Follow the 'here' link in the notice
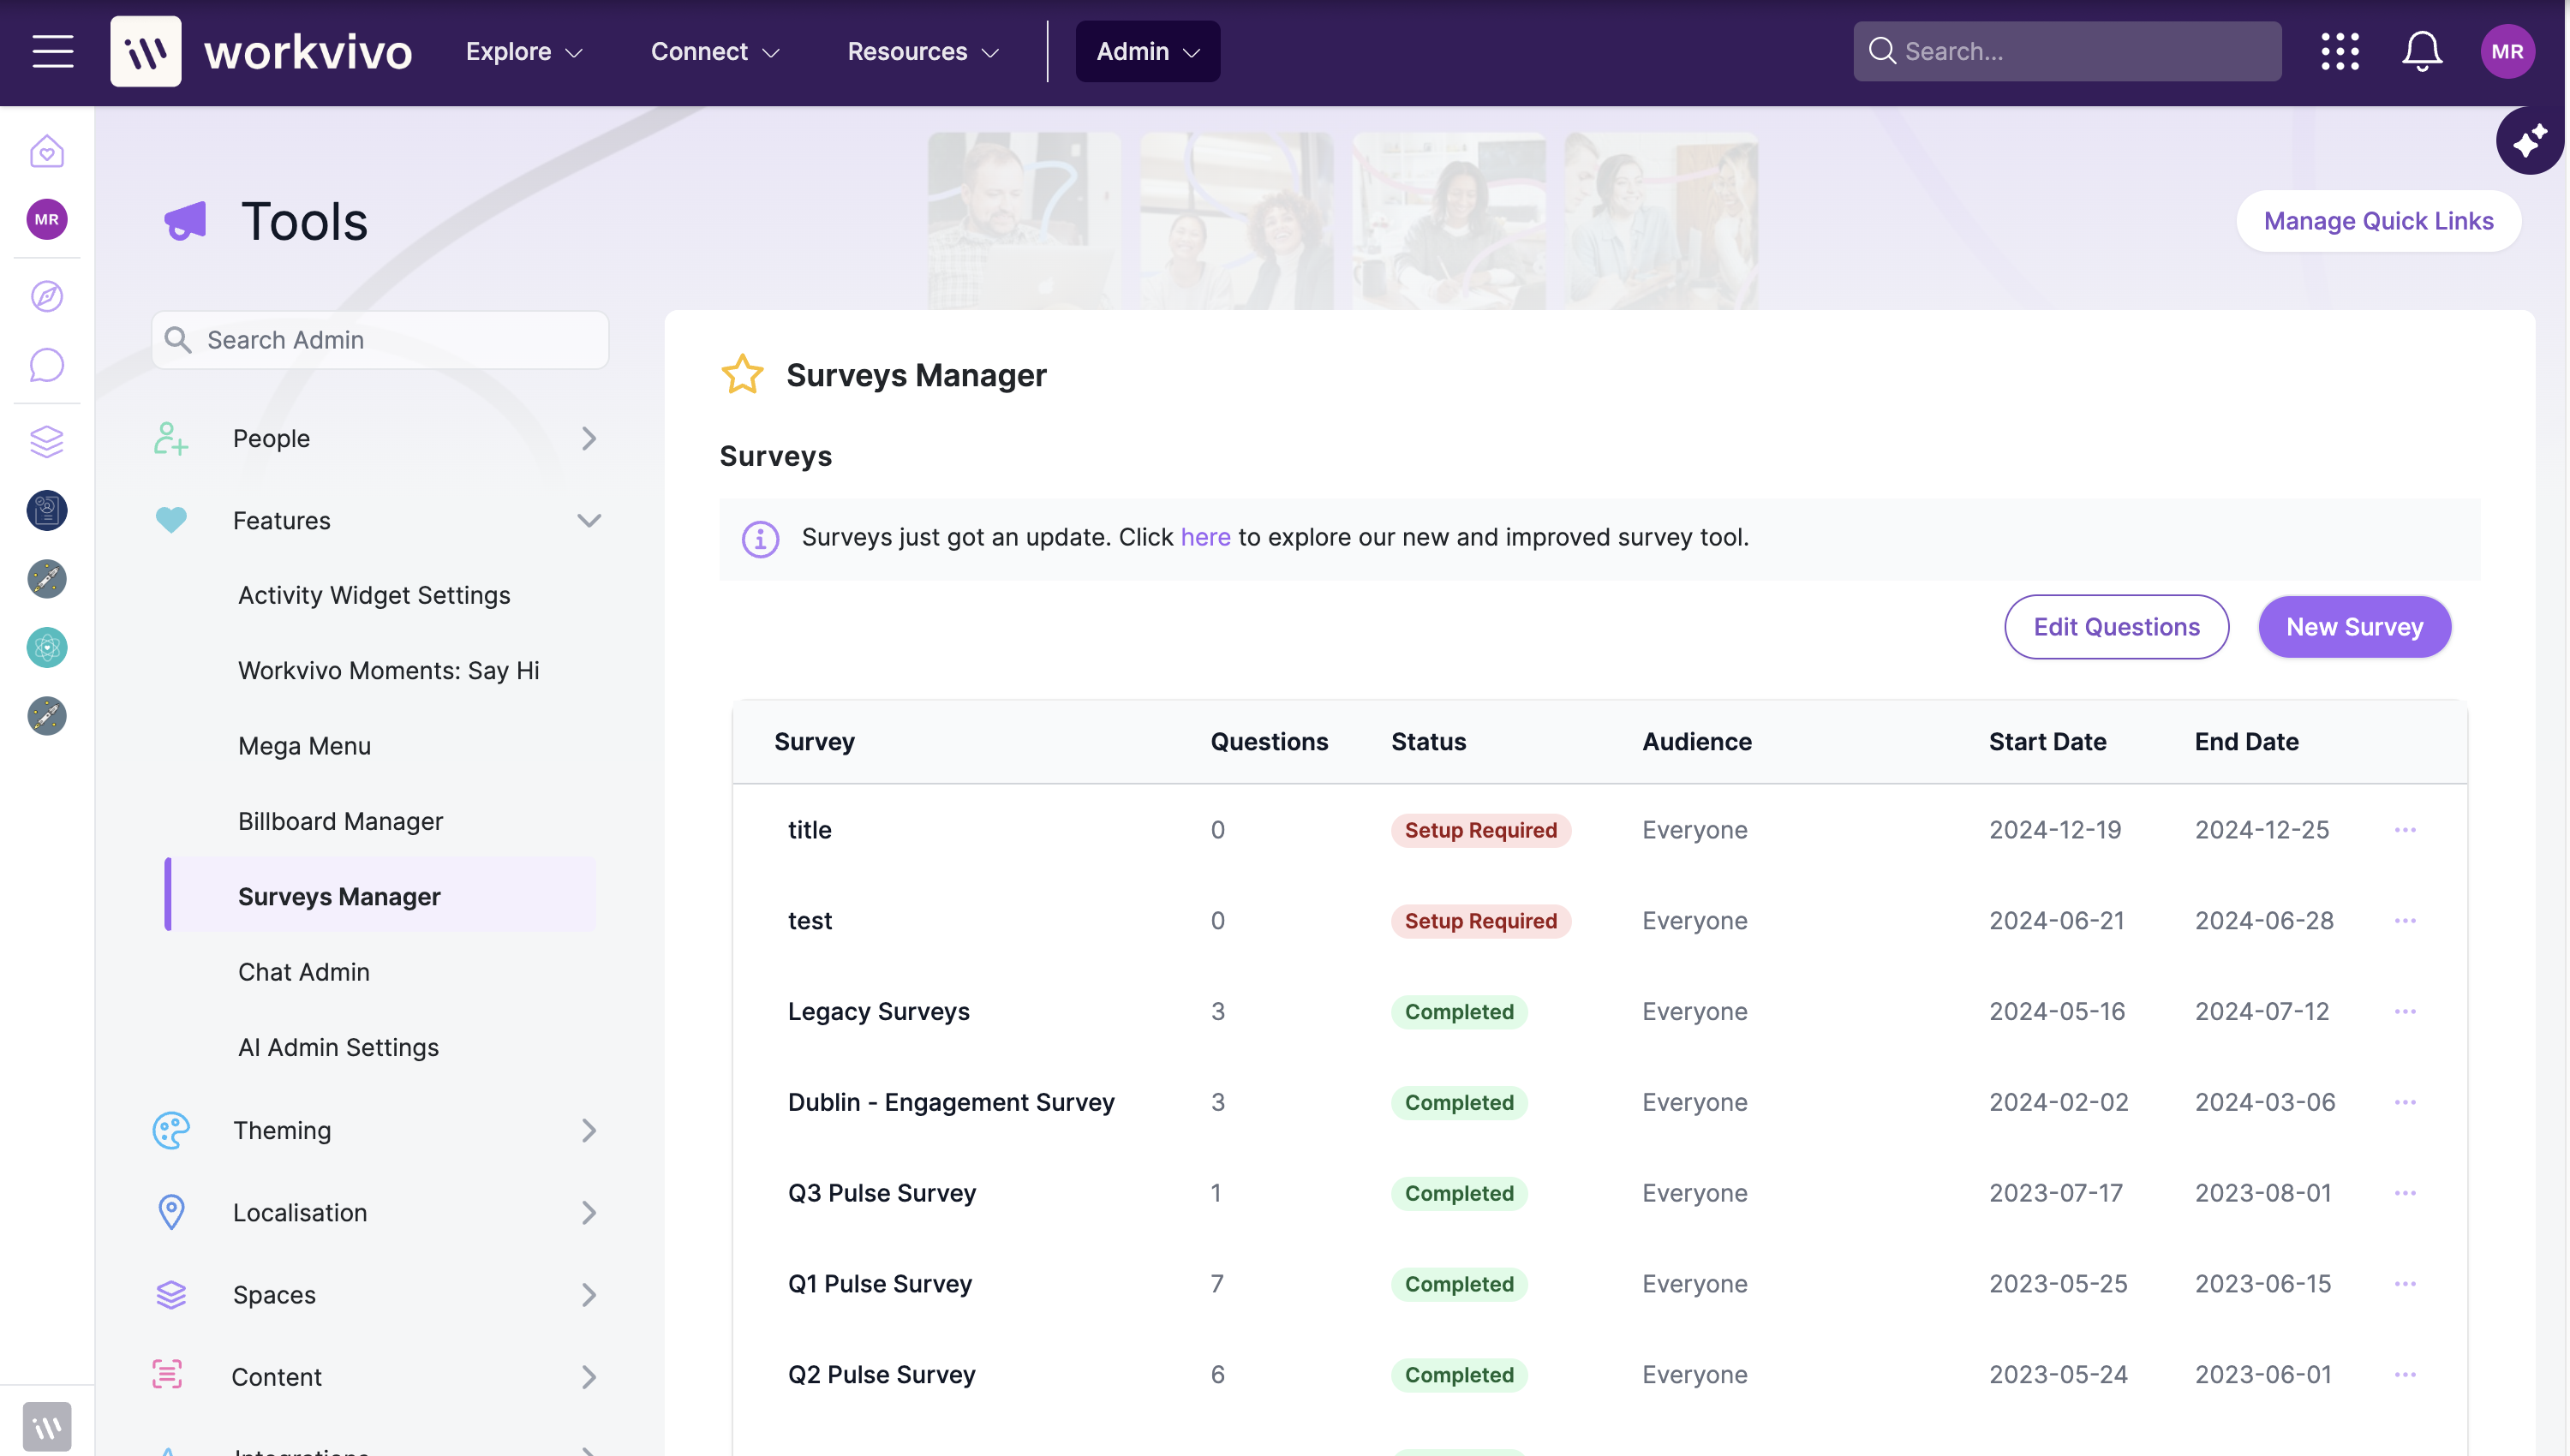Screen dimensions: 2570x1456 (x=1205, y=537)
